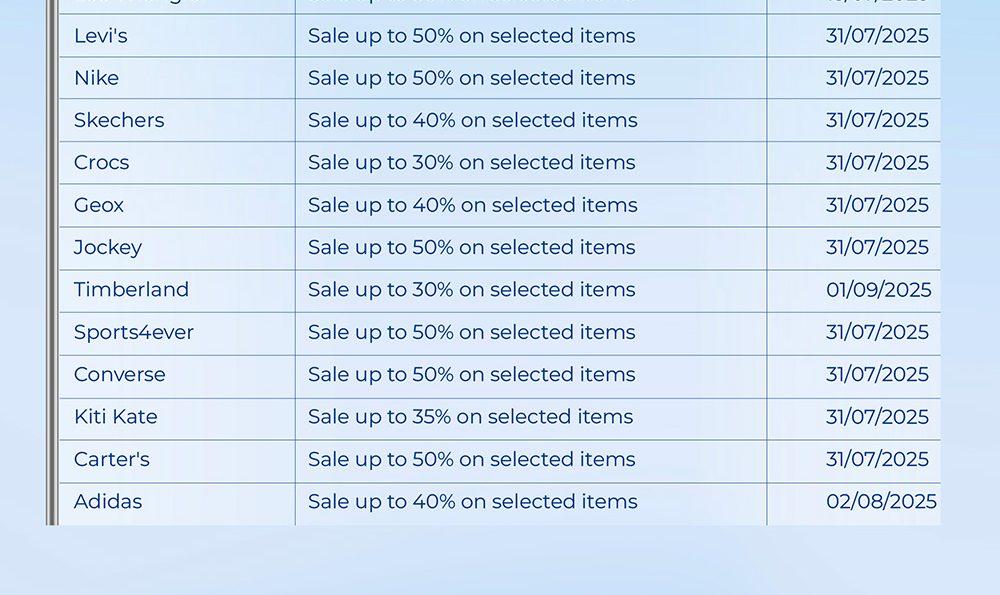
Task: Select the Timberland brand name
Action: pos(131,290)
